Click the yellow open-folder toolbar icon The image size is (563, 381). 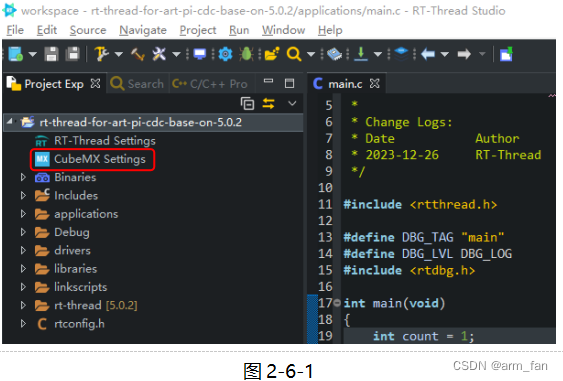point(272,54)
